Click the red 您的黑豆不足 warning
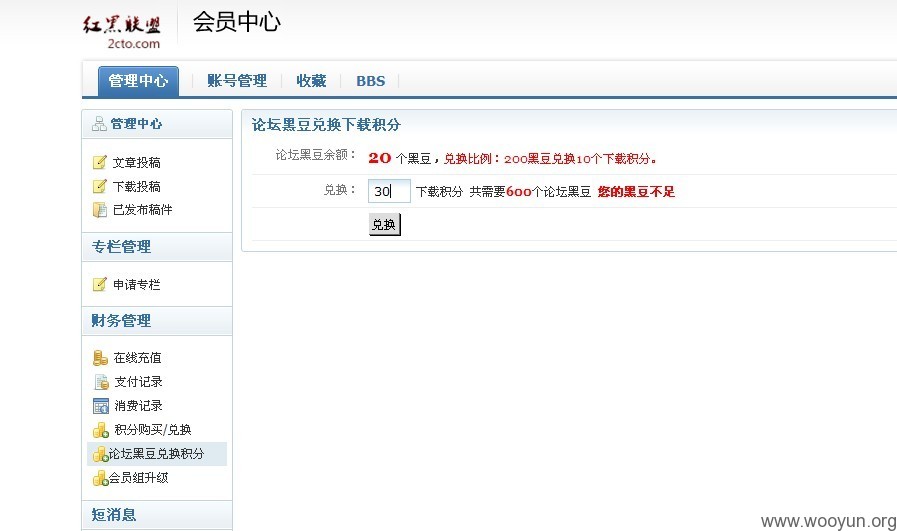897x531 pixels. coord(636,192)
